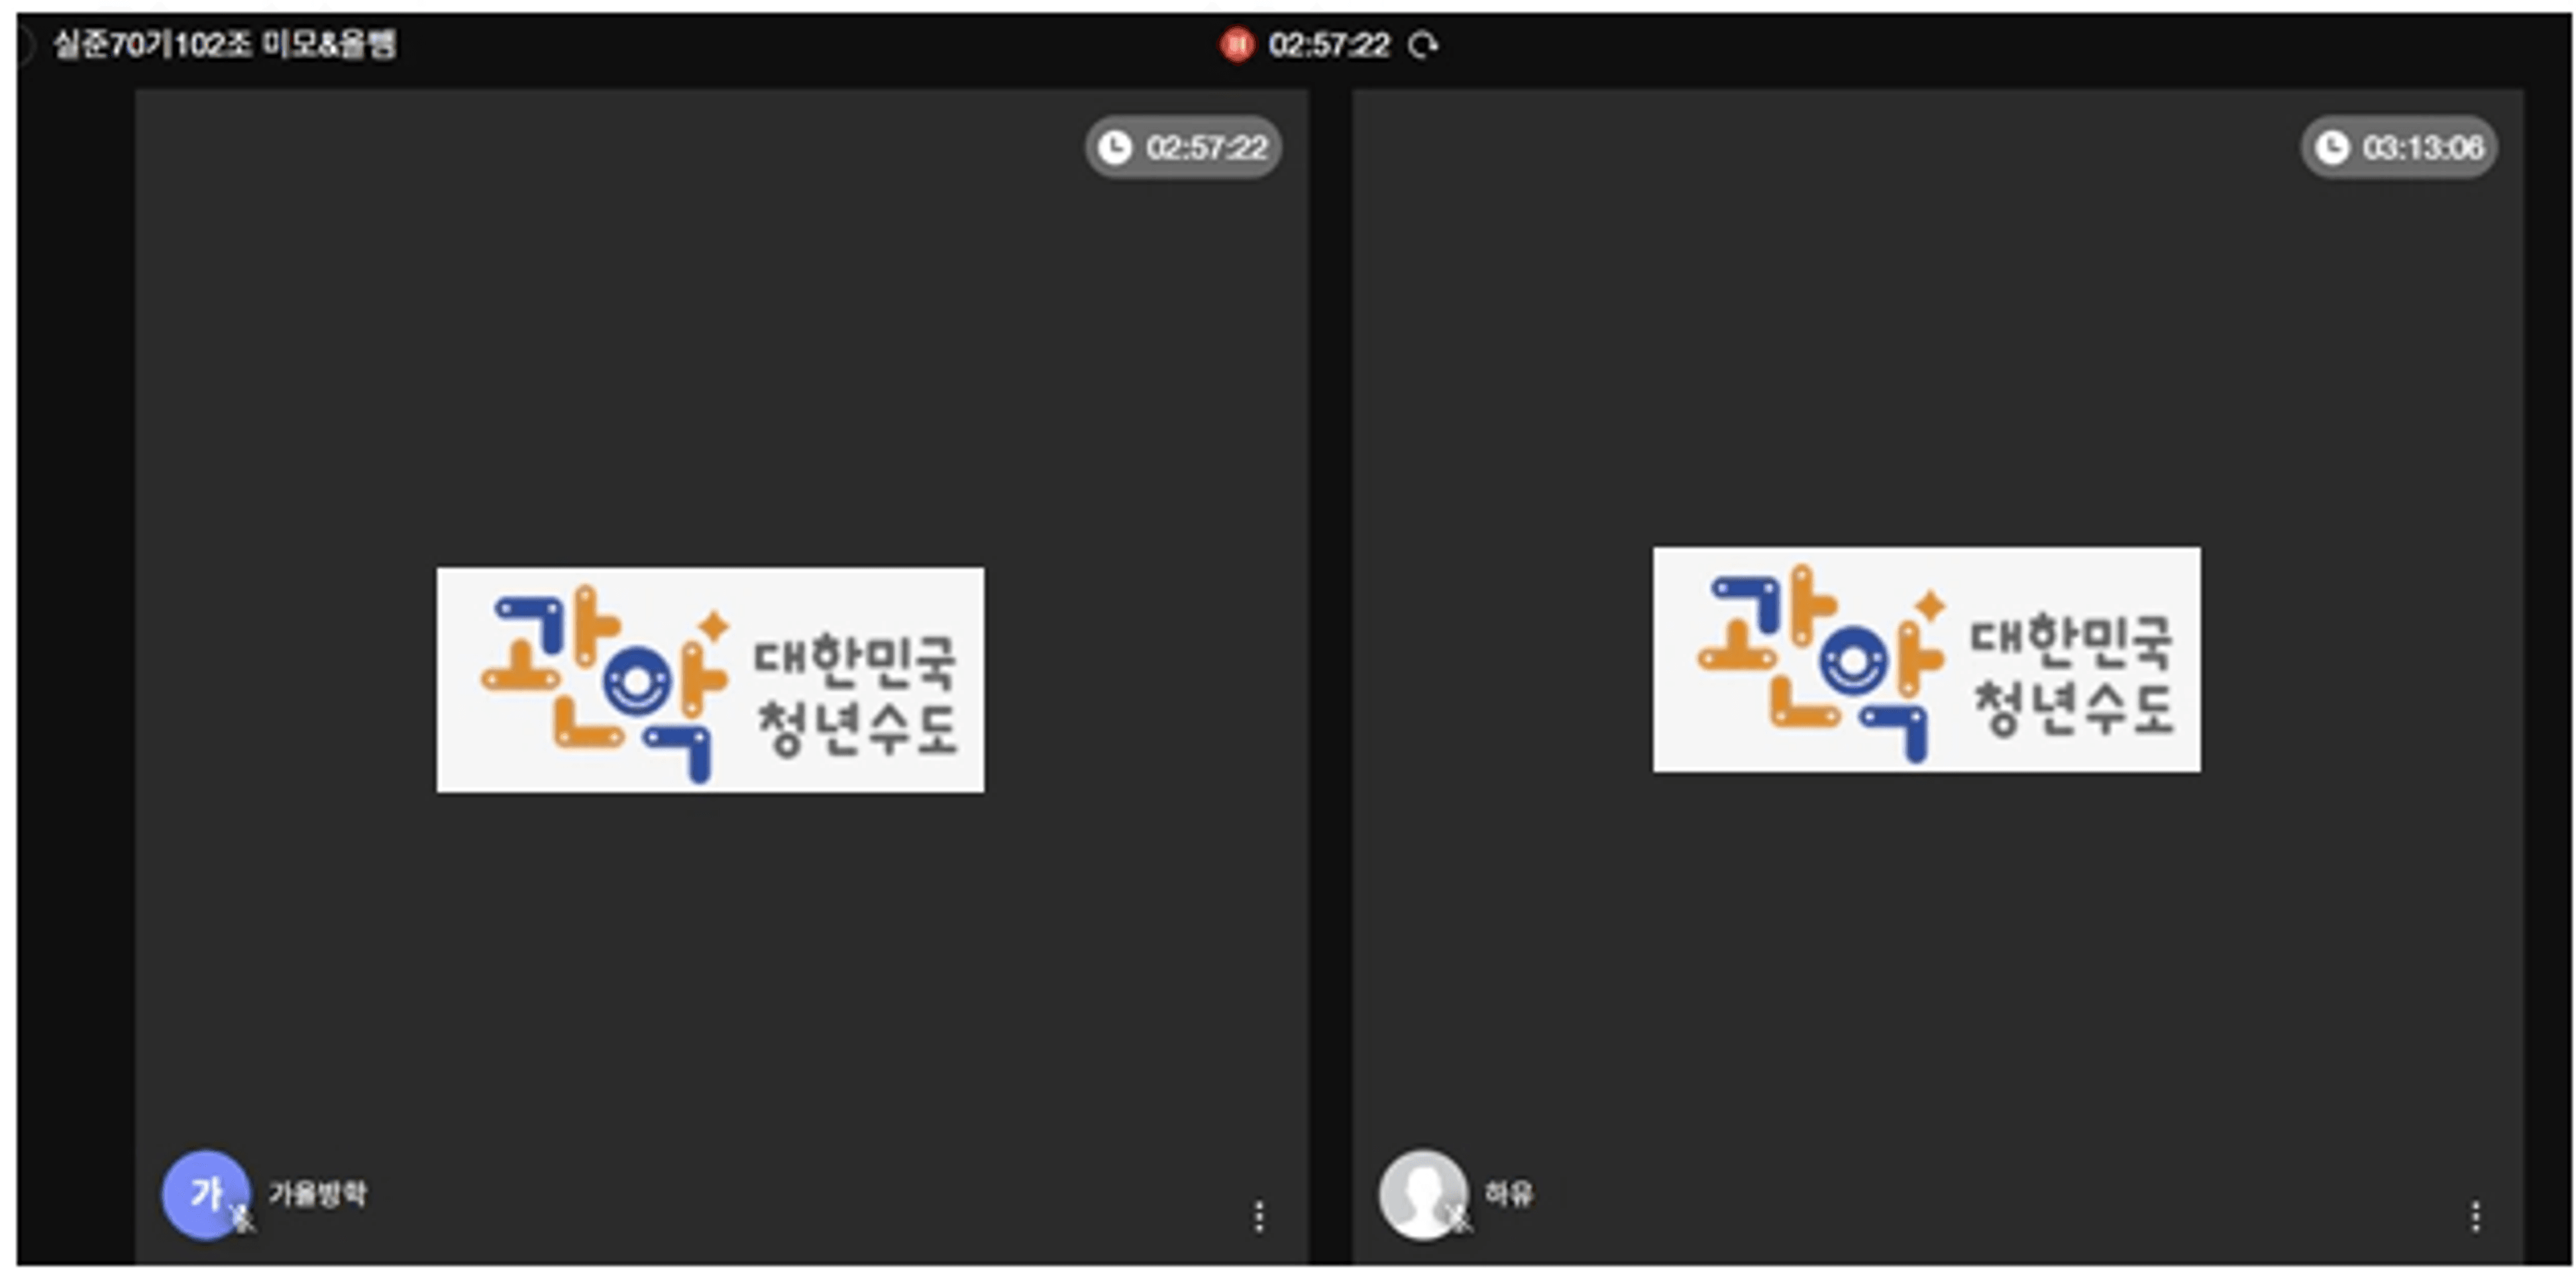
Task: Select the left tile's 관악 logo image
Action: click(x=710, y=680)
